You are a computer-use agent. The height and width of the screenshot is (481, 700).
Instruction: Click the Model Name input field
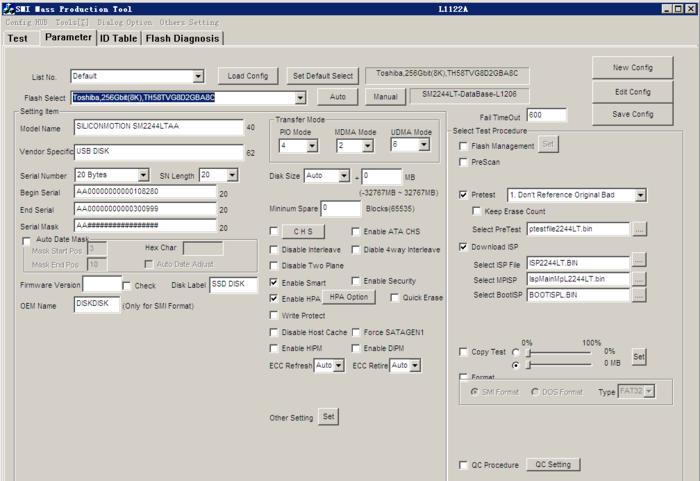[159, 127]
